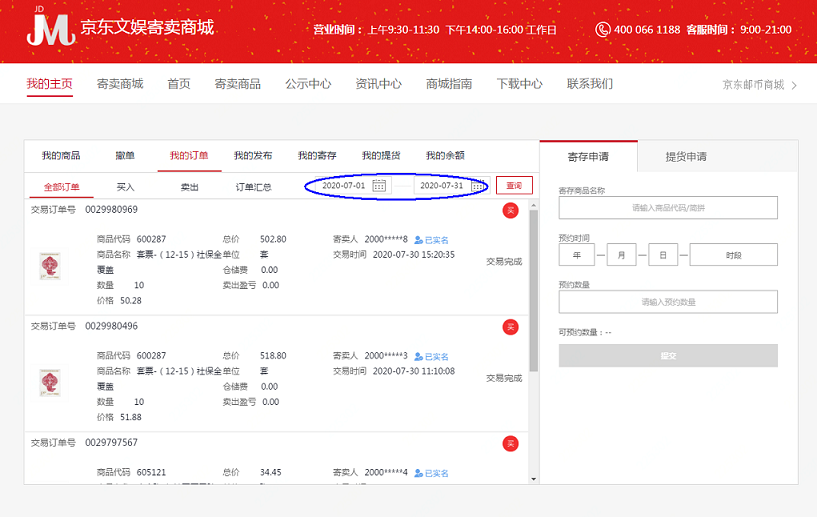Click the red 买 badge on order 0029980969
The width and height of the screenshot is (817, 517).
click(510, 210)
